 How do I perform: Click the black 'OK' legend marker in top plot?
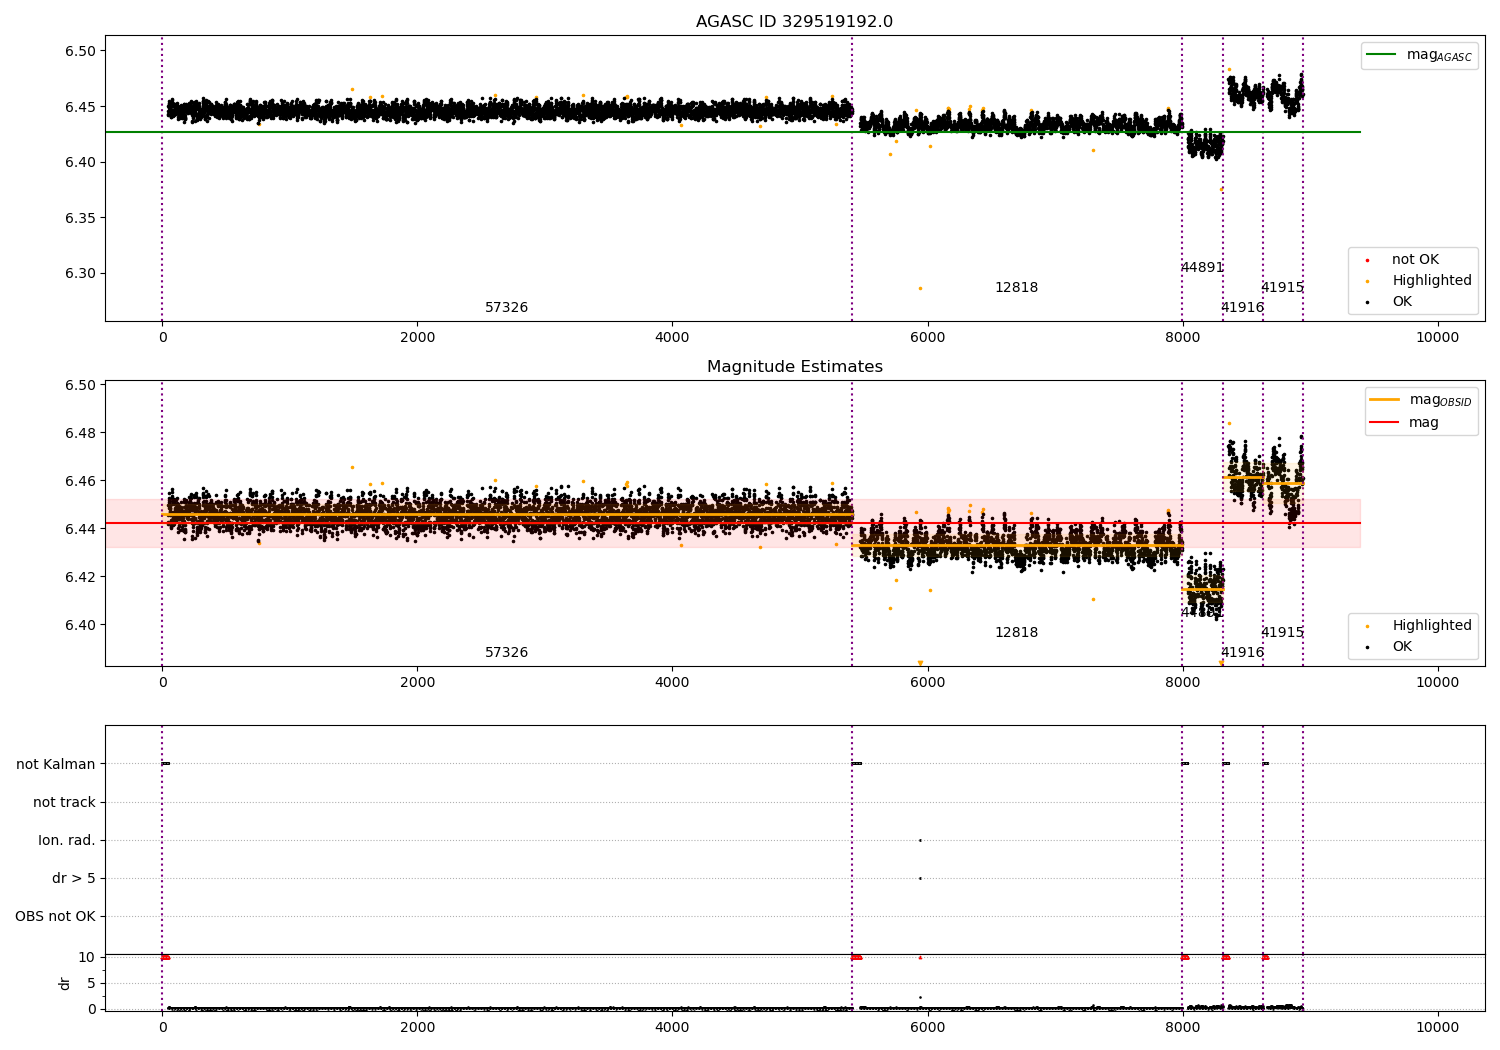1367,302
